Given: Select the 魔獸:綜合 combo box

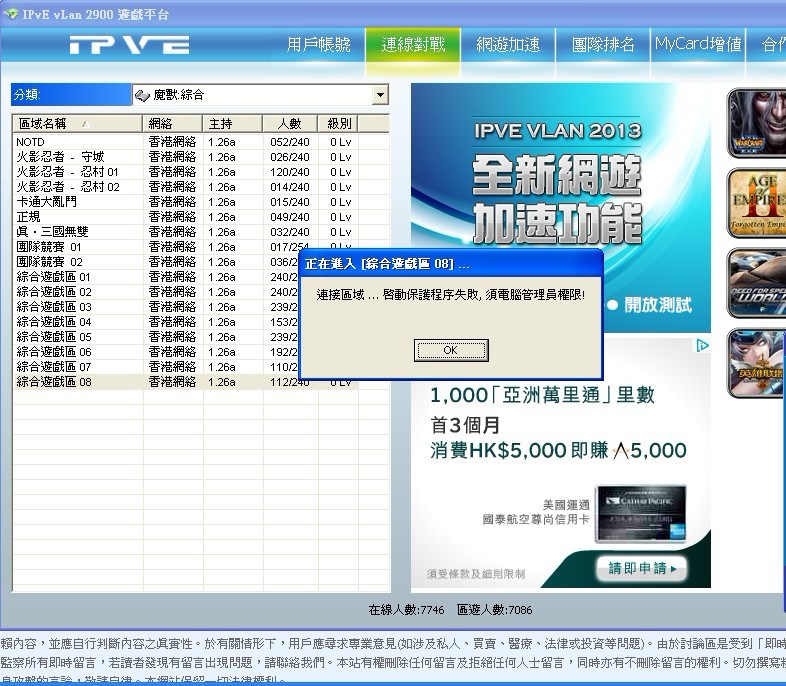Looking at the screenshot, I should (261, 95).
